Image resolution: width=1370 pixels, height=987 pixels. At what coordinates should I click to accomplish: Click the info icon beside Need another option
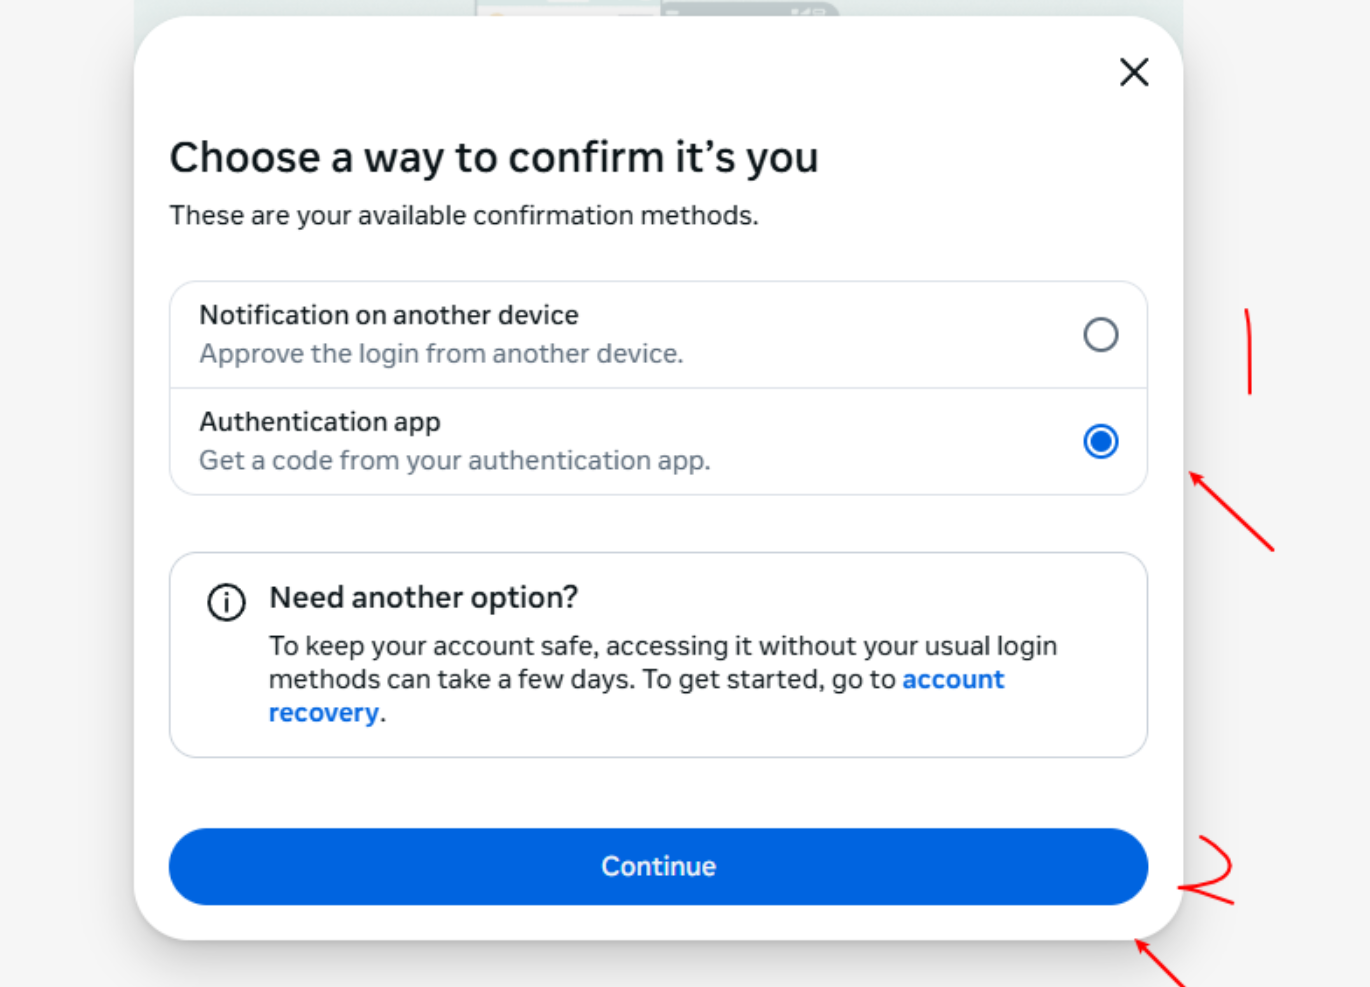click(226, 602)
